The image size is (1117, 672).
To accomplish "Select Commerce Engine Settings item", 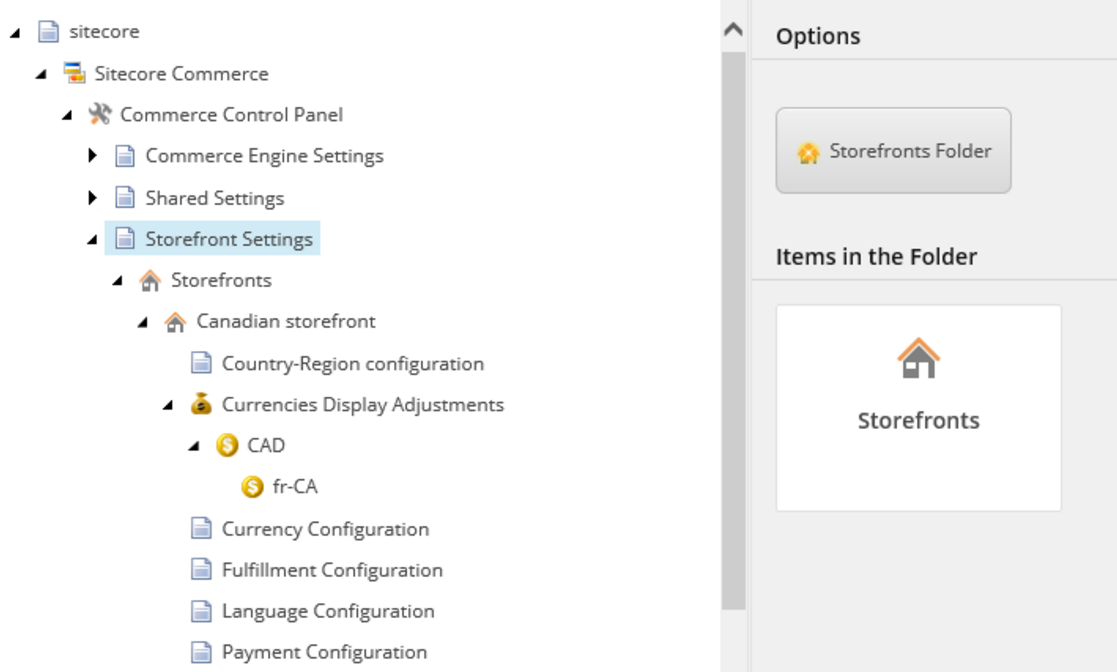I will coord(264,156).
